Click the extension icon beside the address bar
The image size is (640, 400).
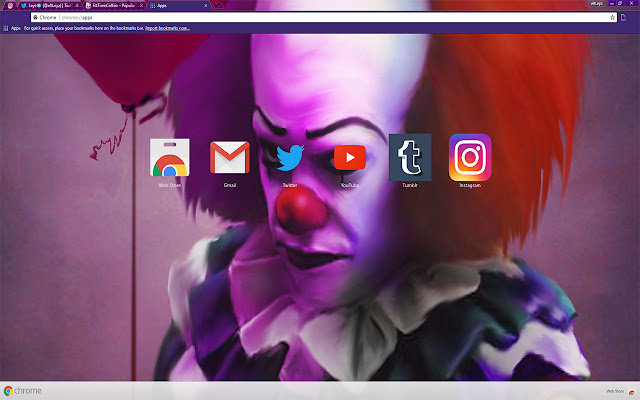click(x=623, y=18)
